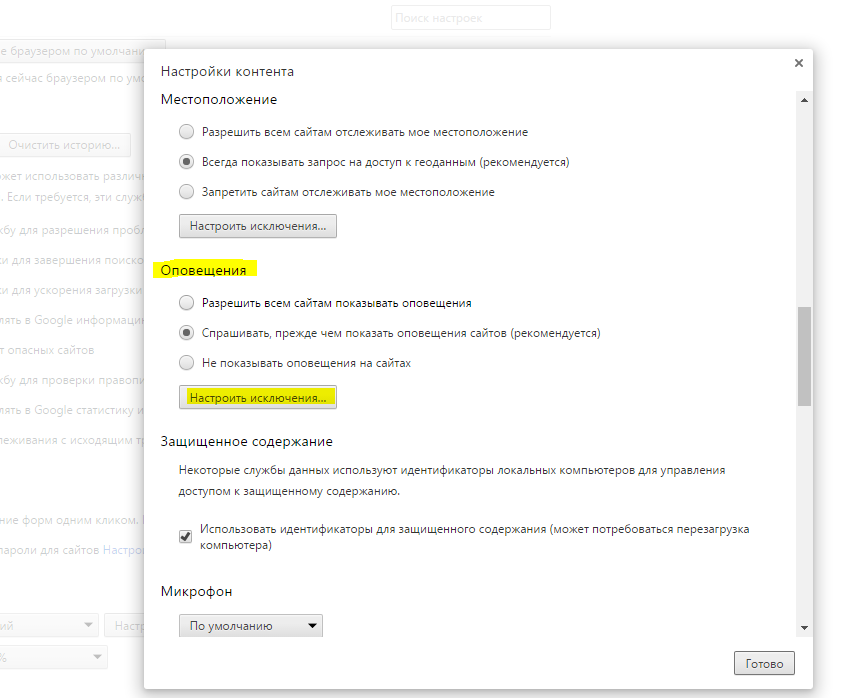Click the scrollbar up arrow in dialog
The height and width of the screenshot is (698, 850).
(803, 99)
